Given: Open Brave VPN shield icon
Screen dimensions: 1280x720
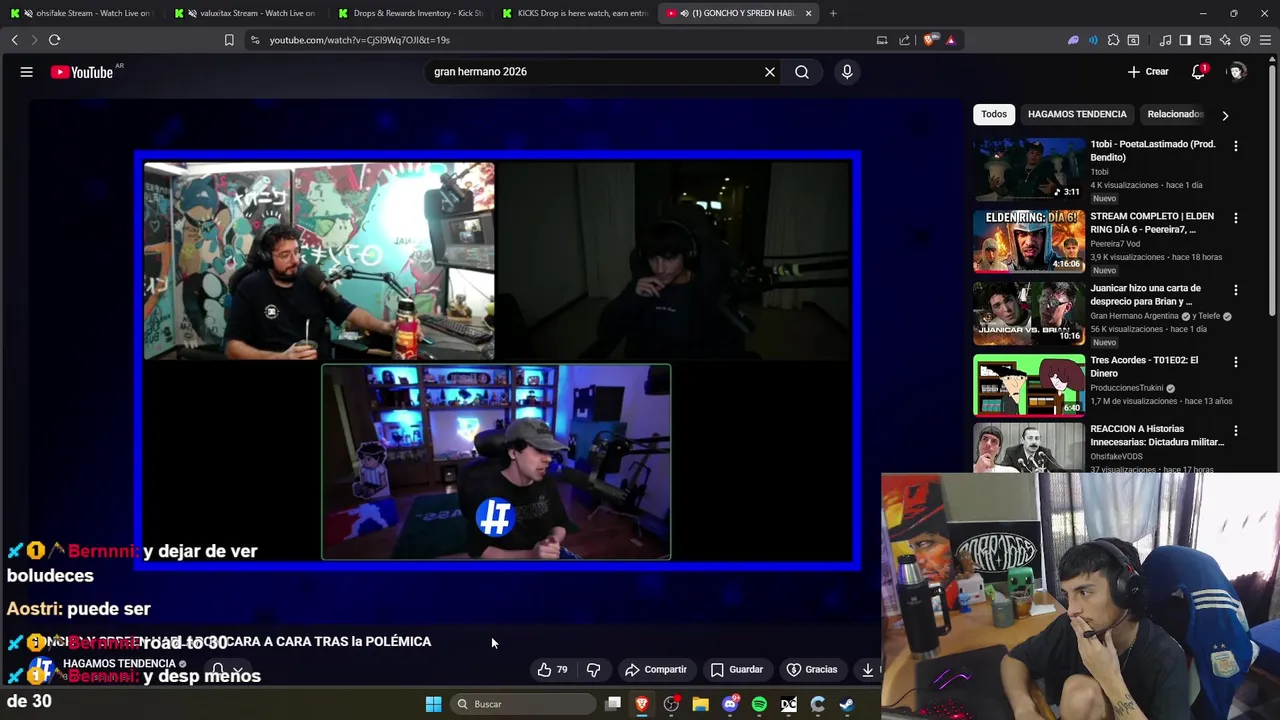Looking at the screenshot, I should (x=1245, y=40).
